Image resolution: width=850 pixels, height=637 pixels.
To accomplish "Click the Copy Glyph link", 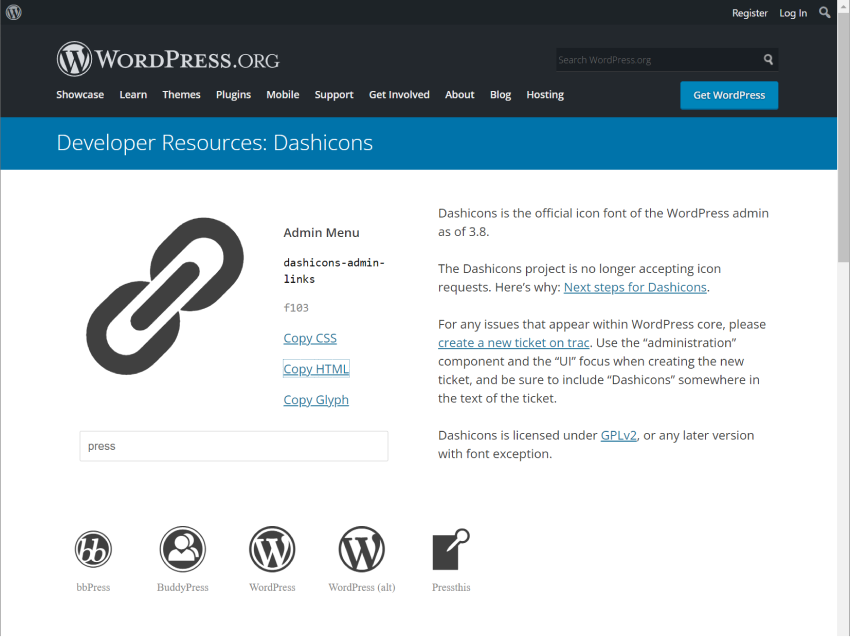I will point(316,400).
